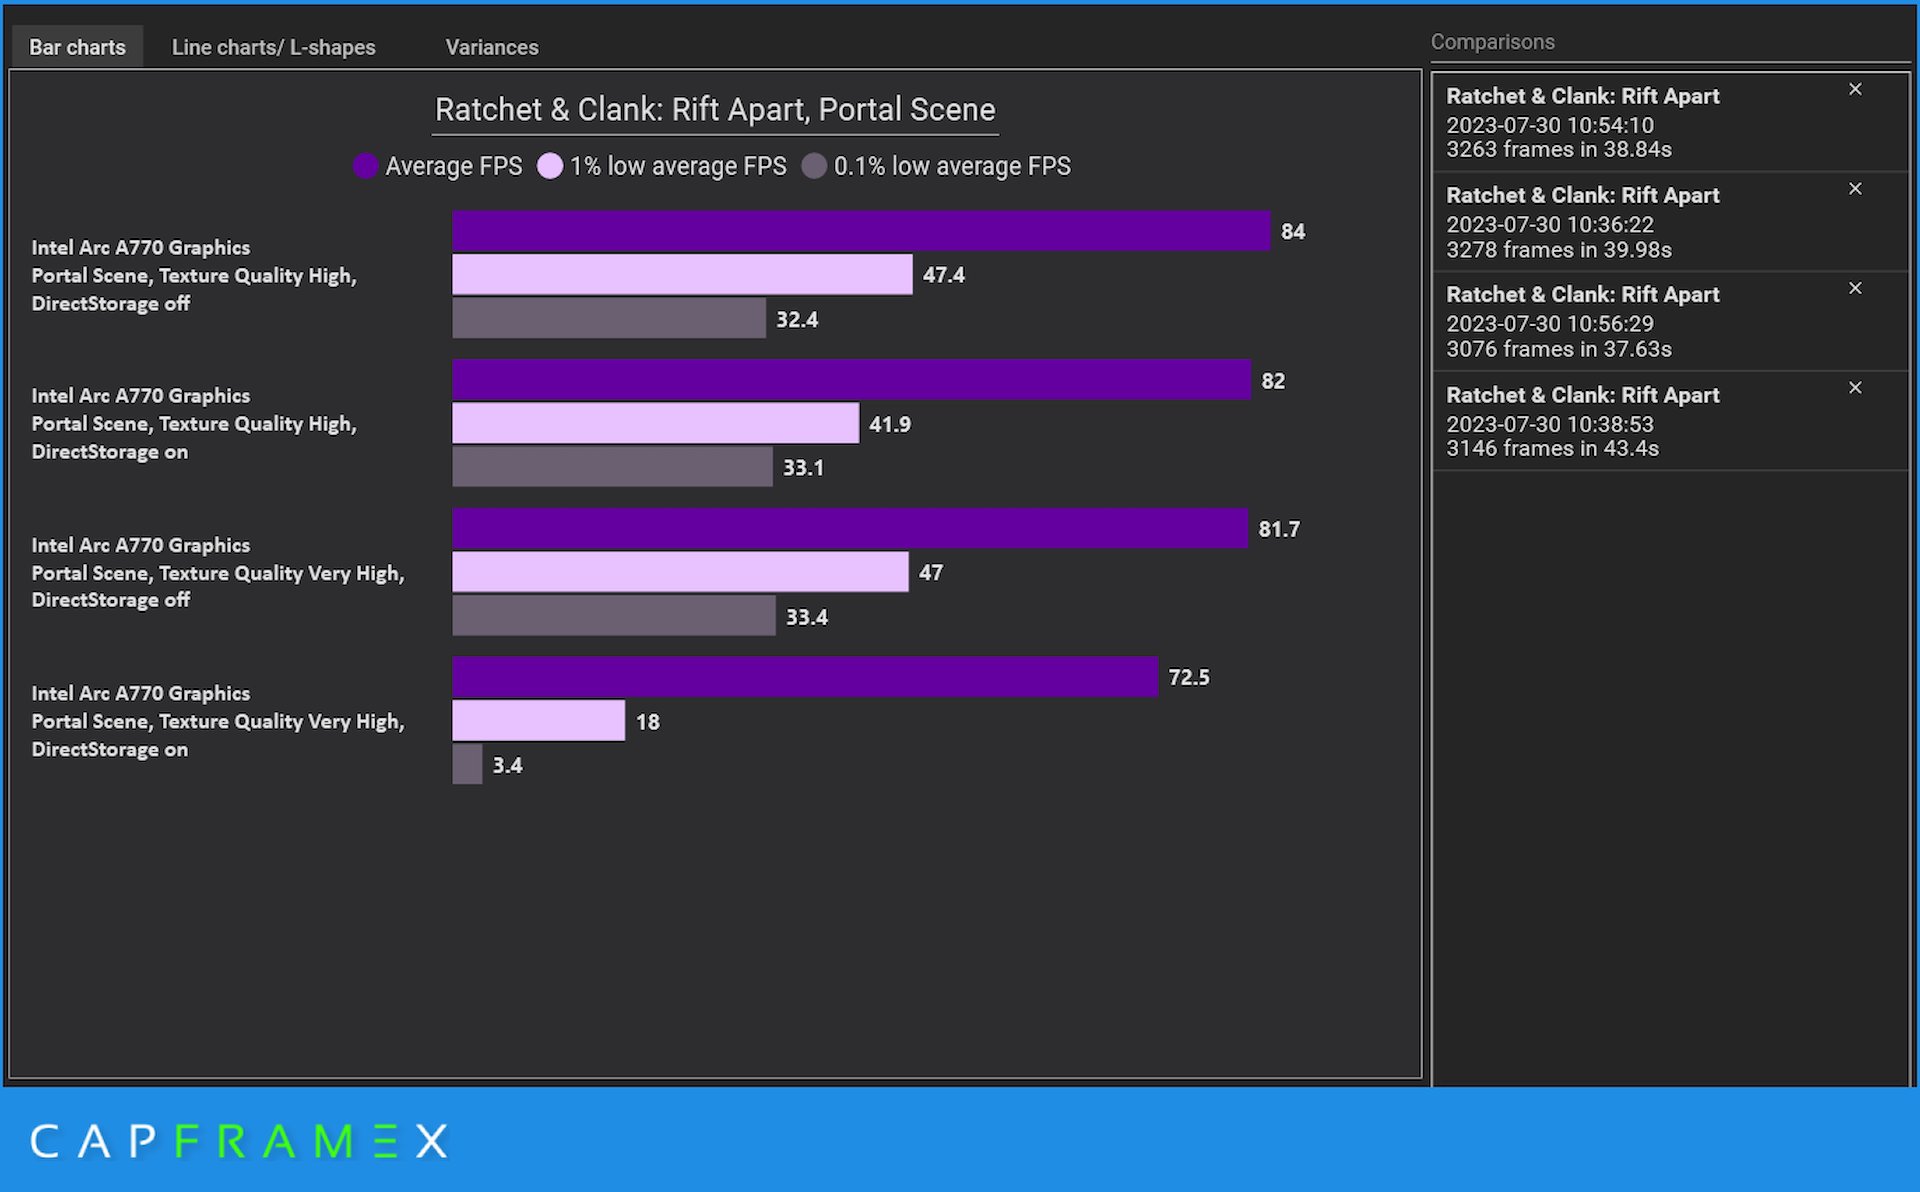Remove the 10:56:29 comparison entry

click(x=1855, y=288)
